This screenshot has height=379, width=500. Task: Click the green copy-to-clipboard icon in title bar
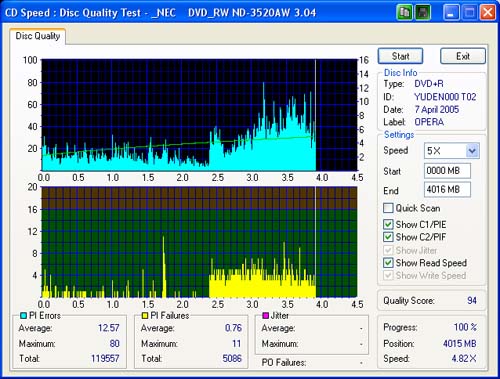[405, 13]
